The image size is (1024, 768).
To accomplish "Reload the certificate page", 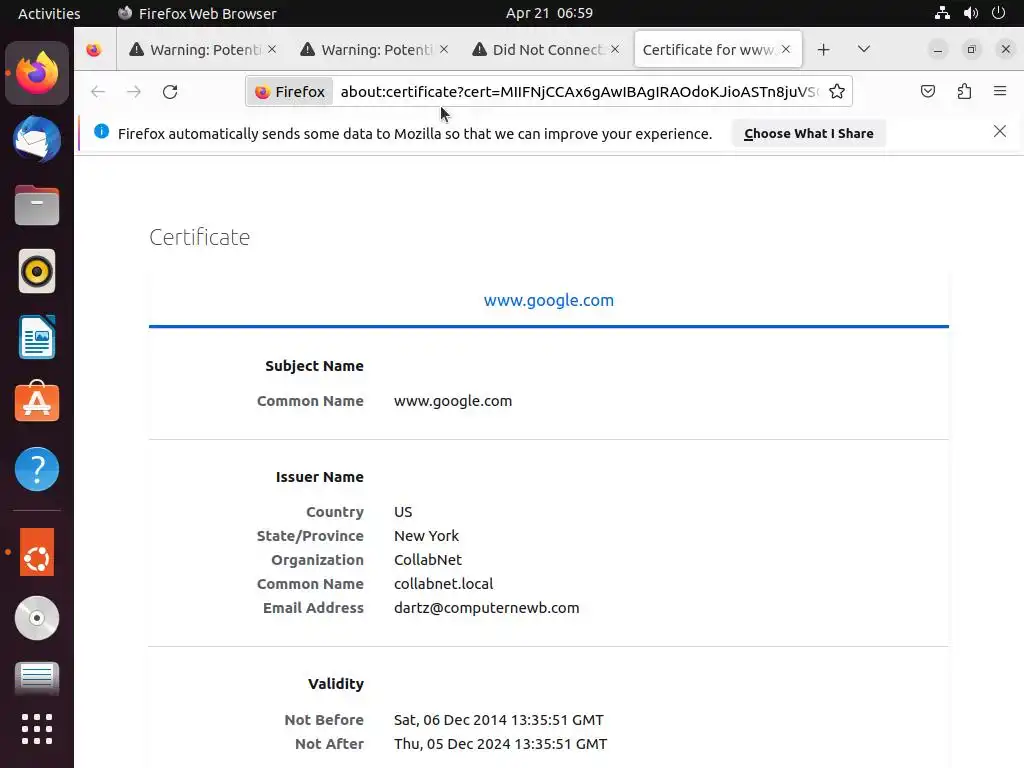I will click(170, 91).
